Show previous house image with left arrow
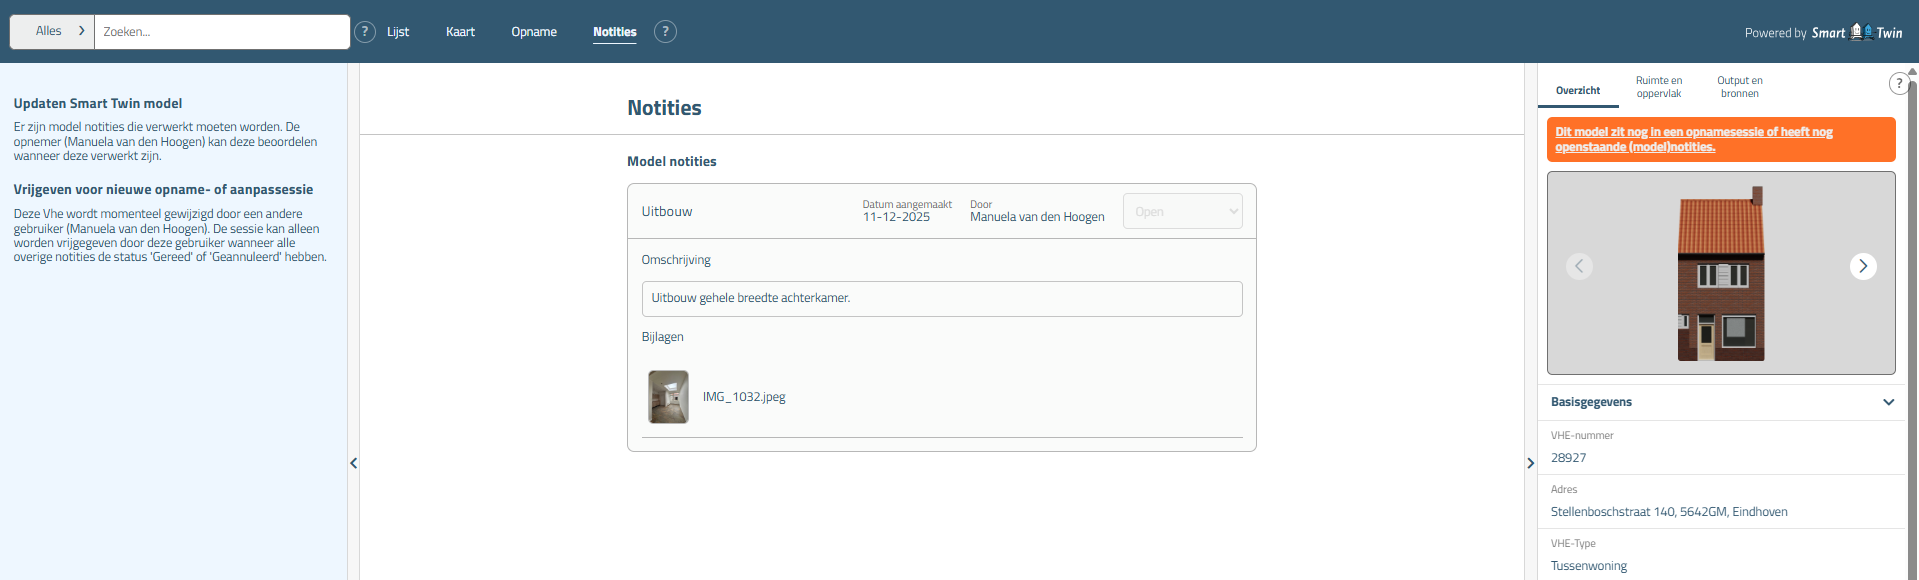1919x580 pixels. tap(1579, 266)
